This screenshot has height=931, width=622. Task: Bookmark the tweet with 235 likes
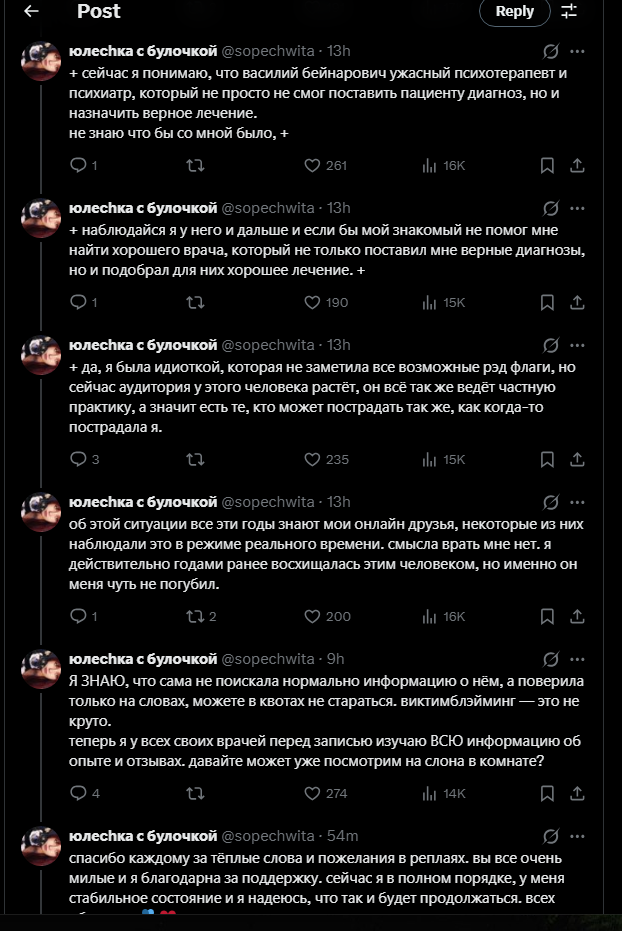(547, 459)
